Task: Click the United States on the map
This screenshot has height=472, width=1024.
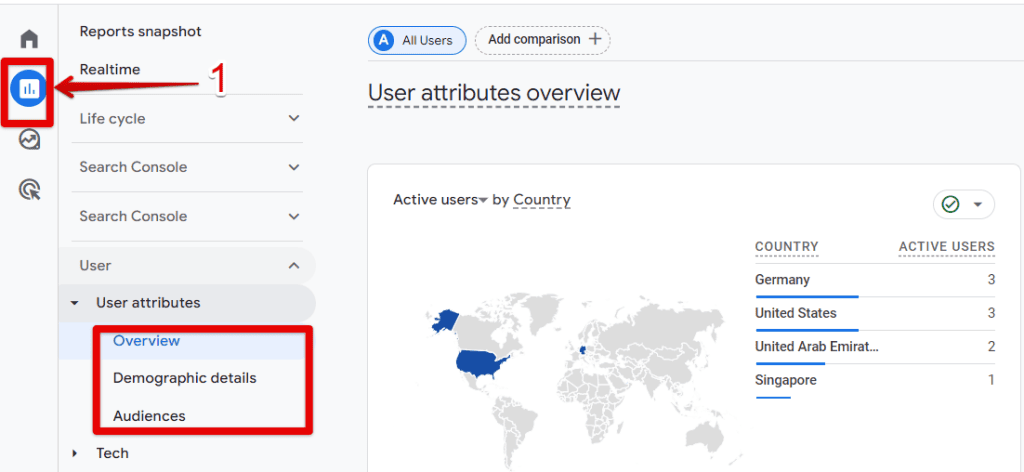Action: (482, 364)
